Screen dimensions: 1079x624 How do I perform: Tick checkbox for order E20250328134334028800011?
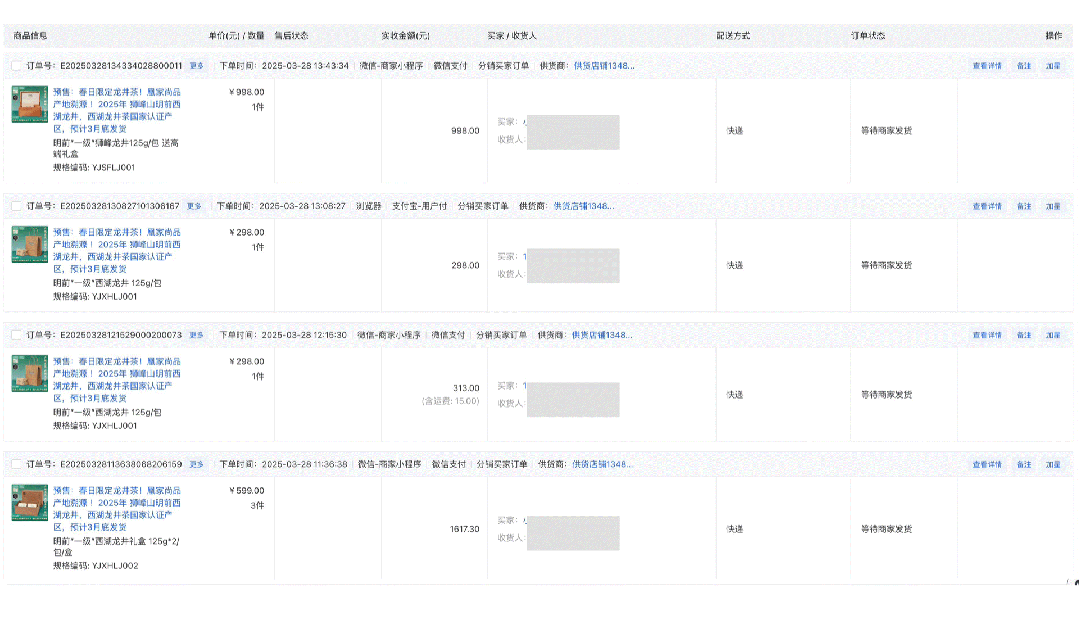coord(16,66)
